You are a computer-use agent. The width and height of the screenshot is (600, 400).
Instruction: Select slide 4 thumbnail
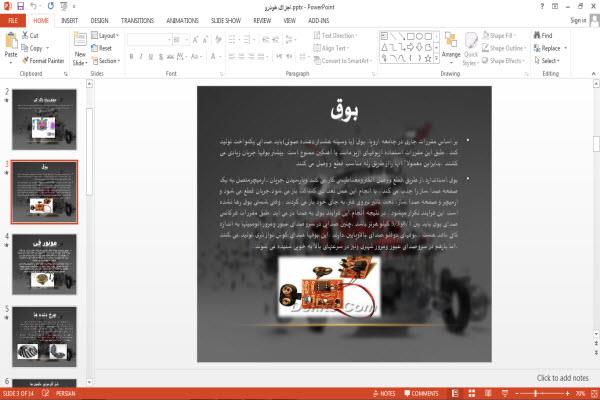(44, 264)
